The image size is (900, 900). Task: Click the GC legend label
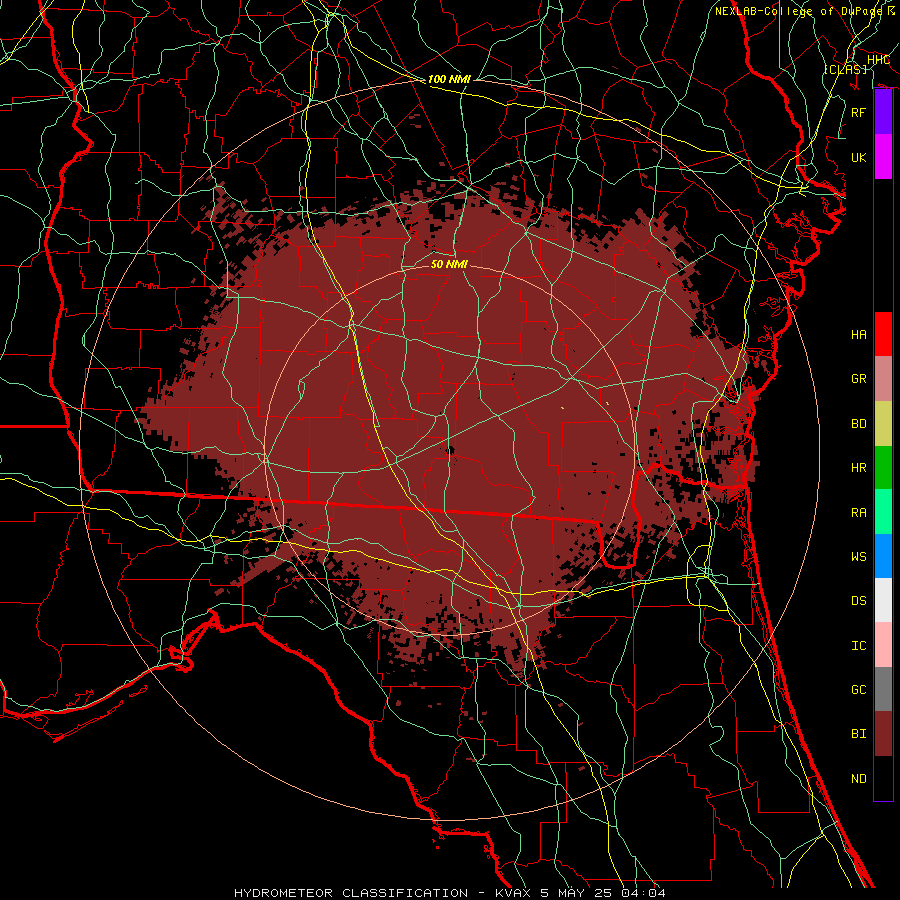click(x=859, y=690)
